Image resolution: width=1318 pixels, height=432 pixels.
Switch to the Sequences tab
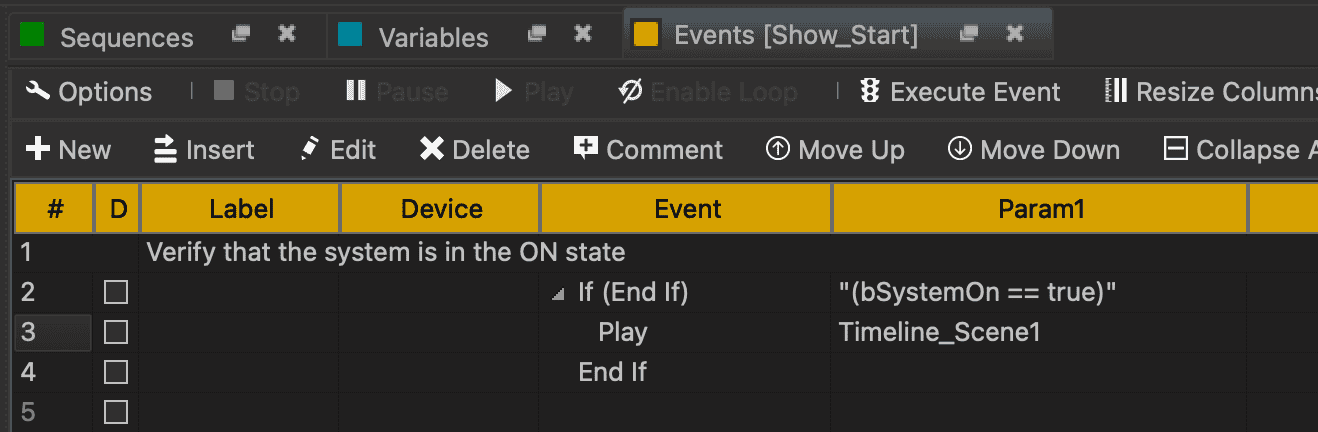tap(108, 37)
